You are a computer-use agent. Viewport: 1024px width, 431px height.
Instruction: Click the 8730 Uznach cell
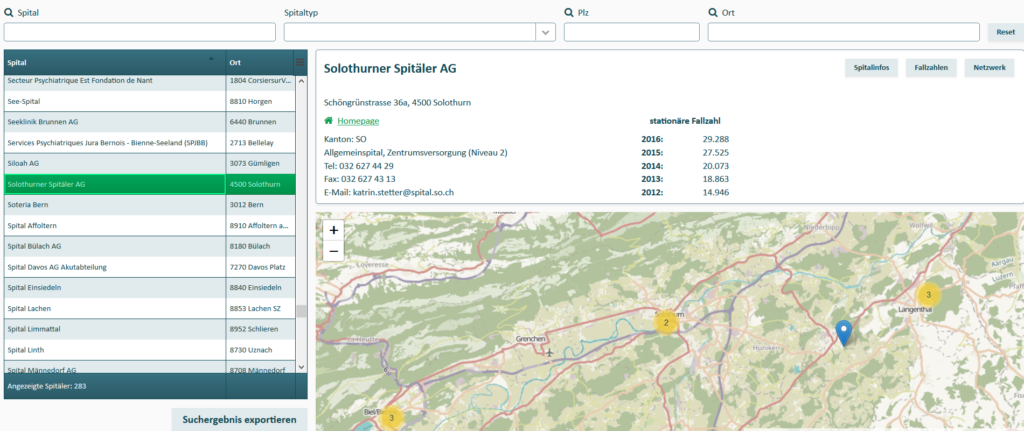click(261, 350)
